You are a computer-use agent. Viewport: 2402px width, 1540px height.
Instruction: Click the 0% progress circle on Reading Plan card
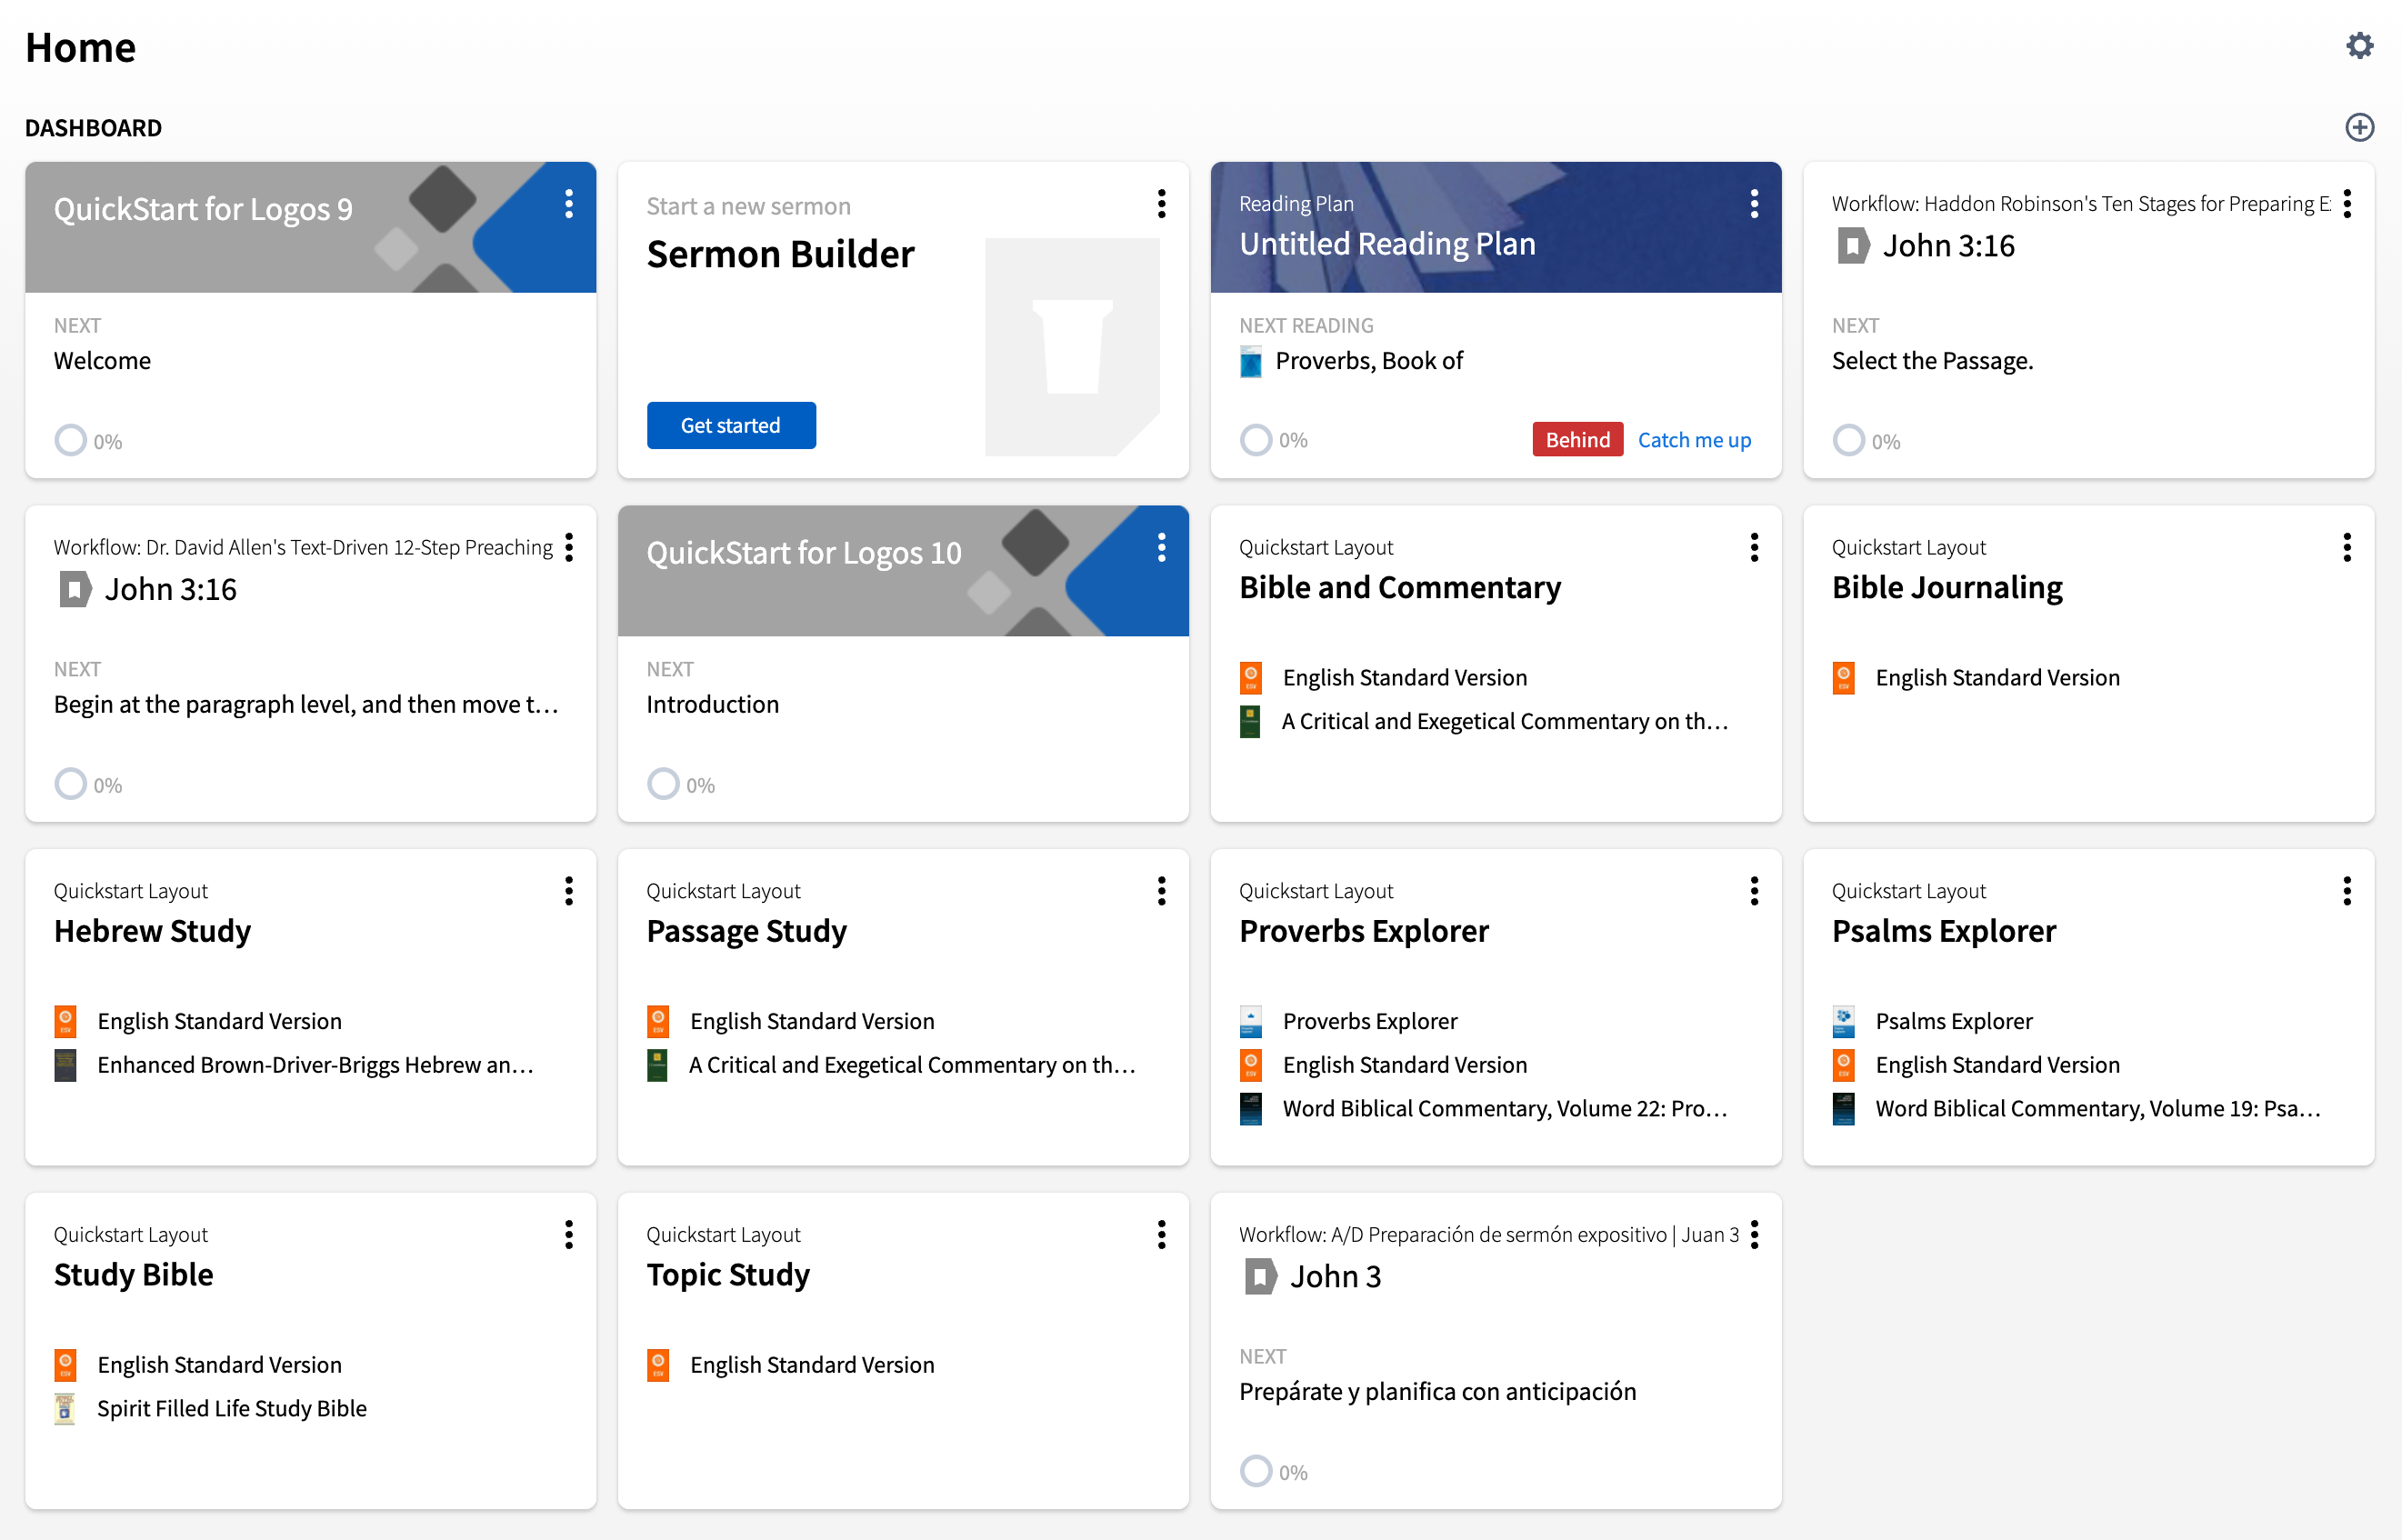[1256, 440]
